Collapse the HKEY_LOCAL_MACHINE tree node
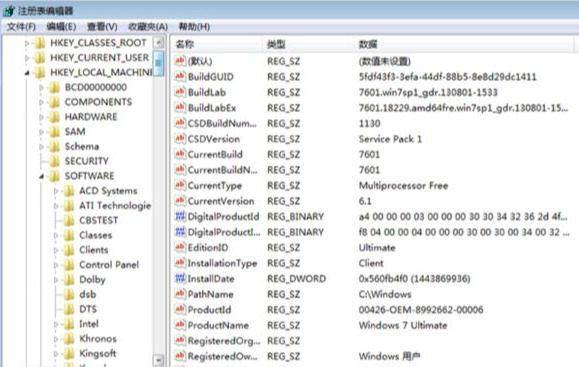The image size is (579, 367). (27, 73)
